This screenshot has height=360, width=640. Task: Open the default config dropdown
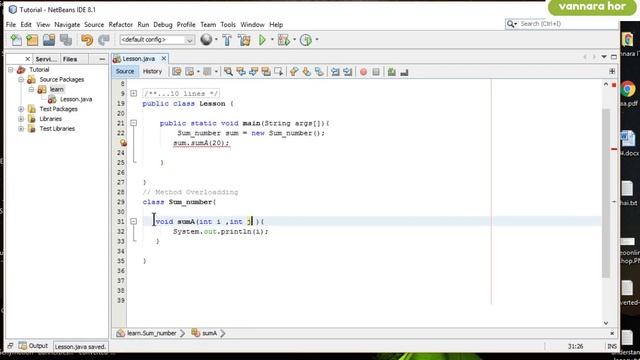(189, 40)
